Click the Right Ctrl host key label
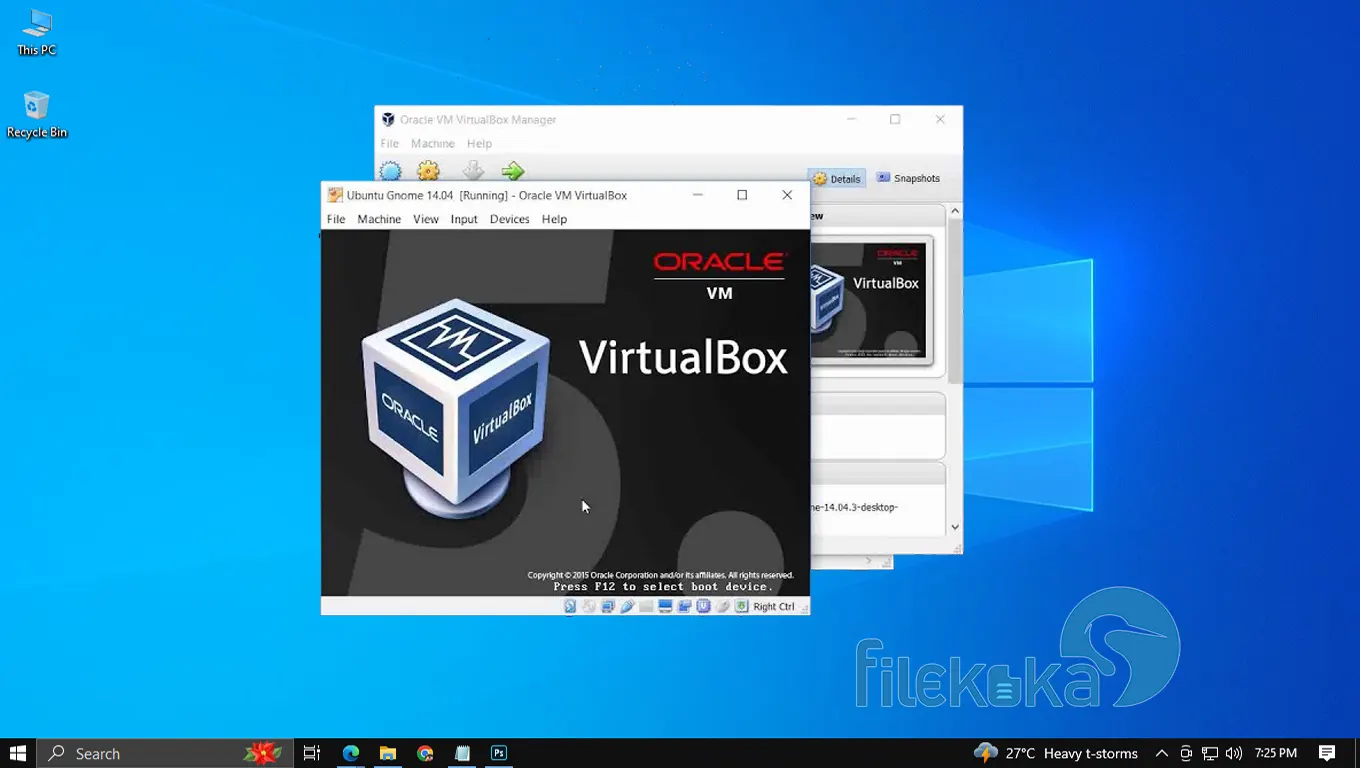This screenshot has width=1360, height=768. pyautogui.click(x=774, y=606)
